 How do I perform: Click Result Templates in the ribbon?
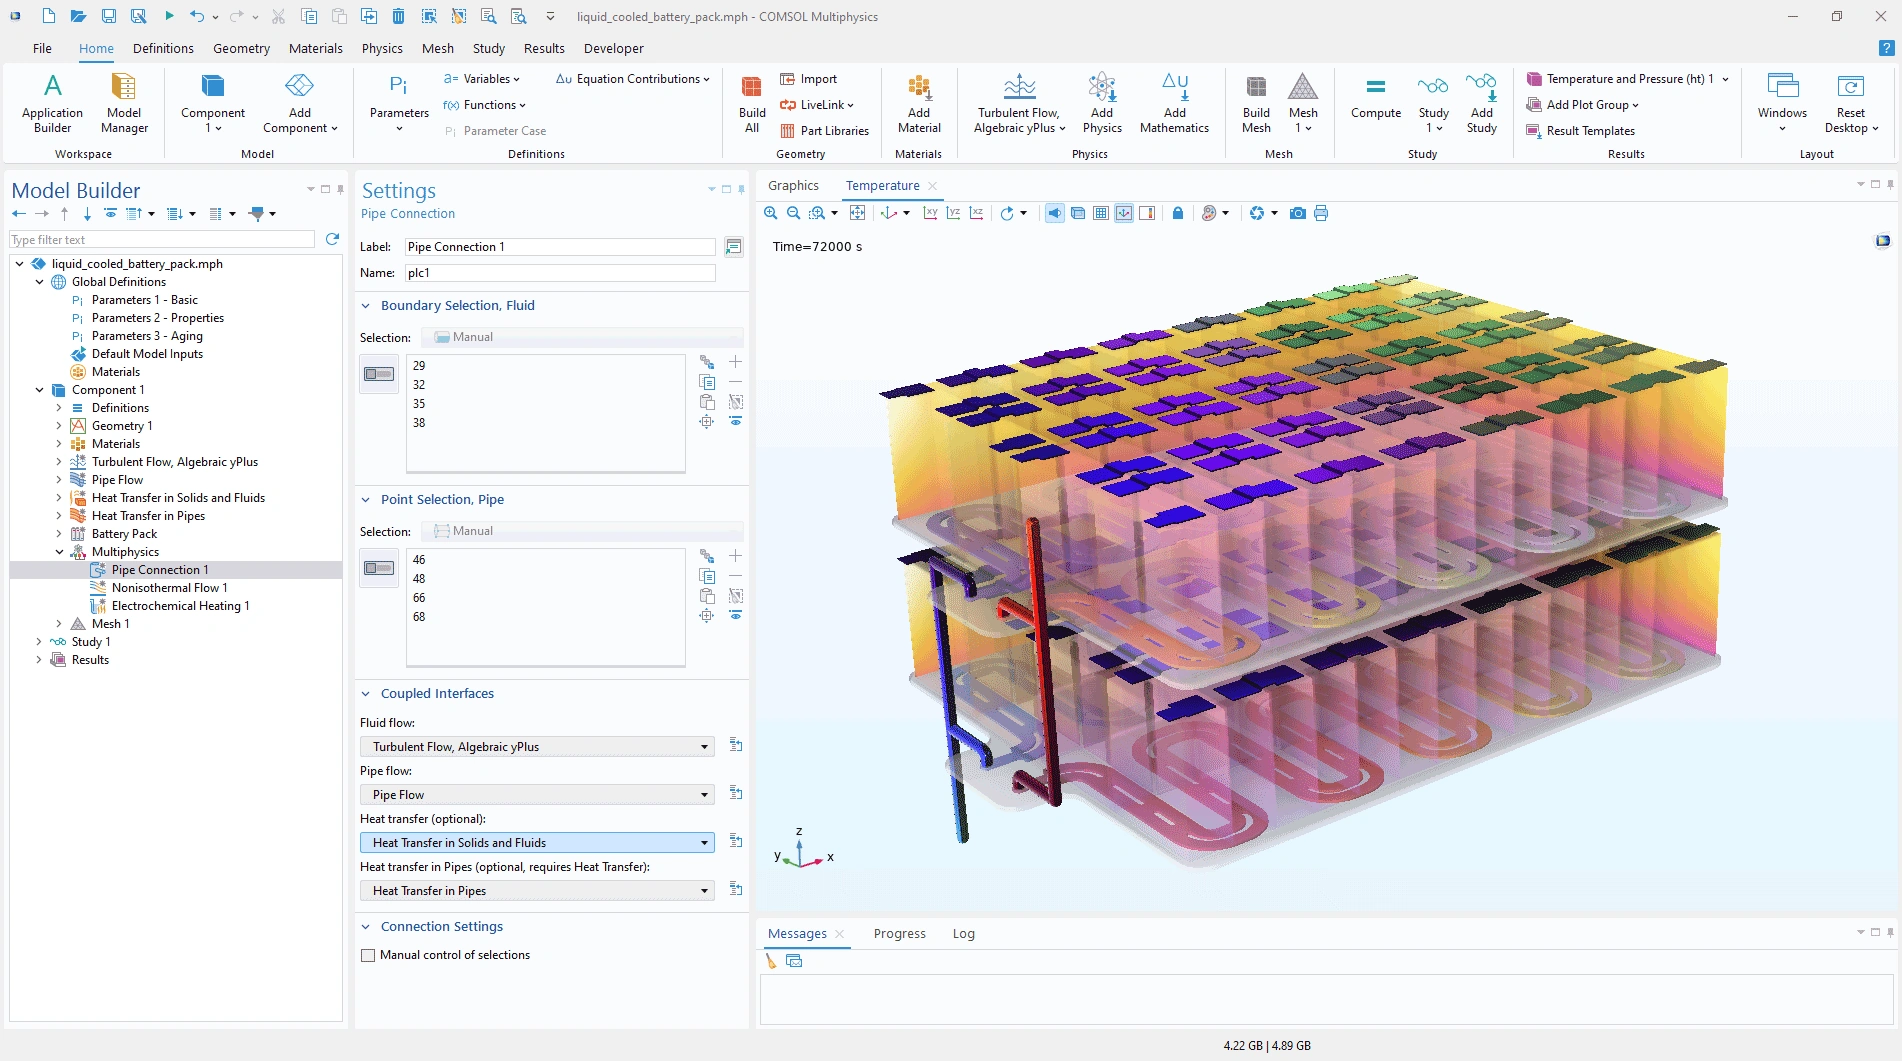[1590, 131]
